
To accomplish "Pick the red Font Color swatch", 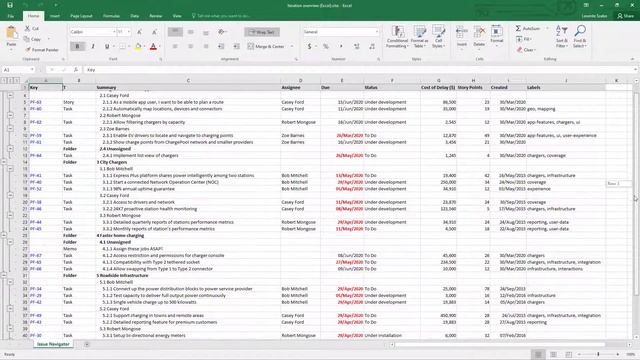I will pos(153,47).
